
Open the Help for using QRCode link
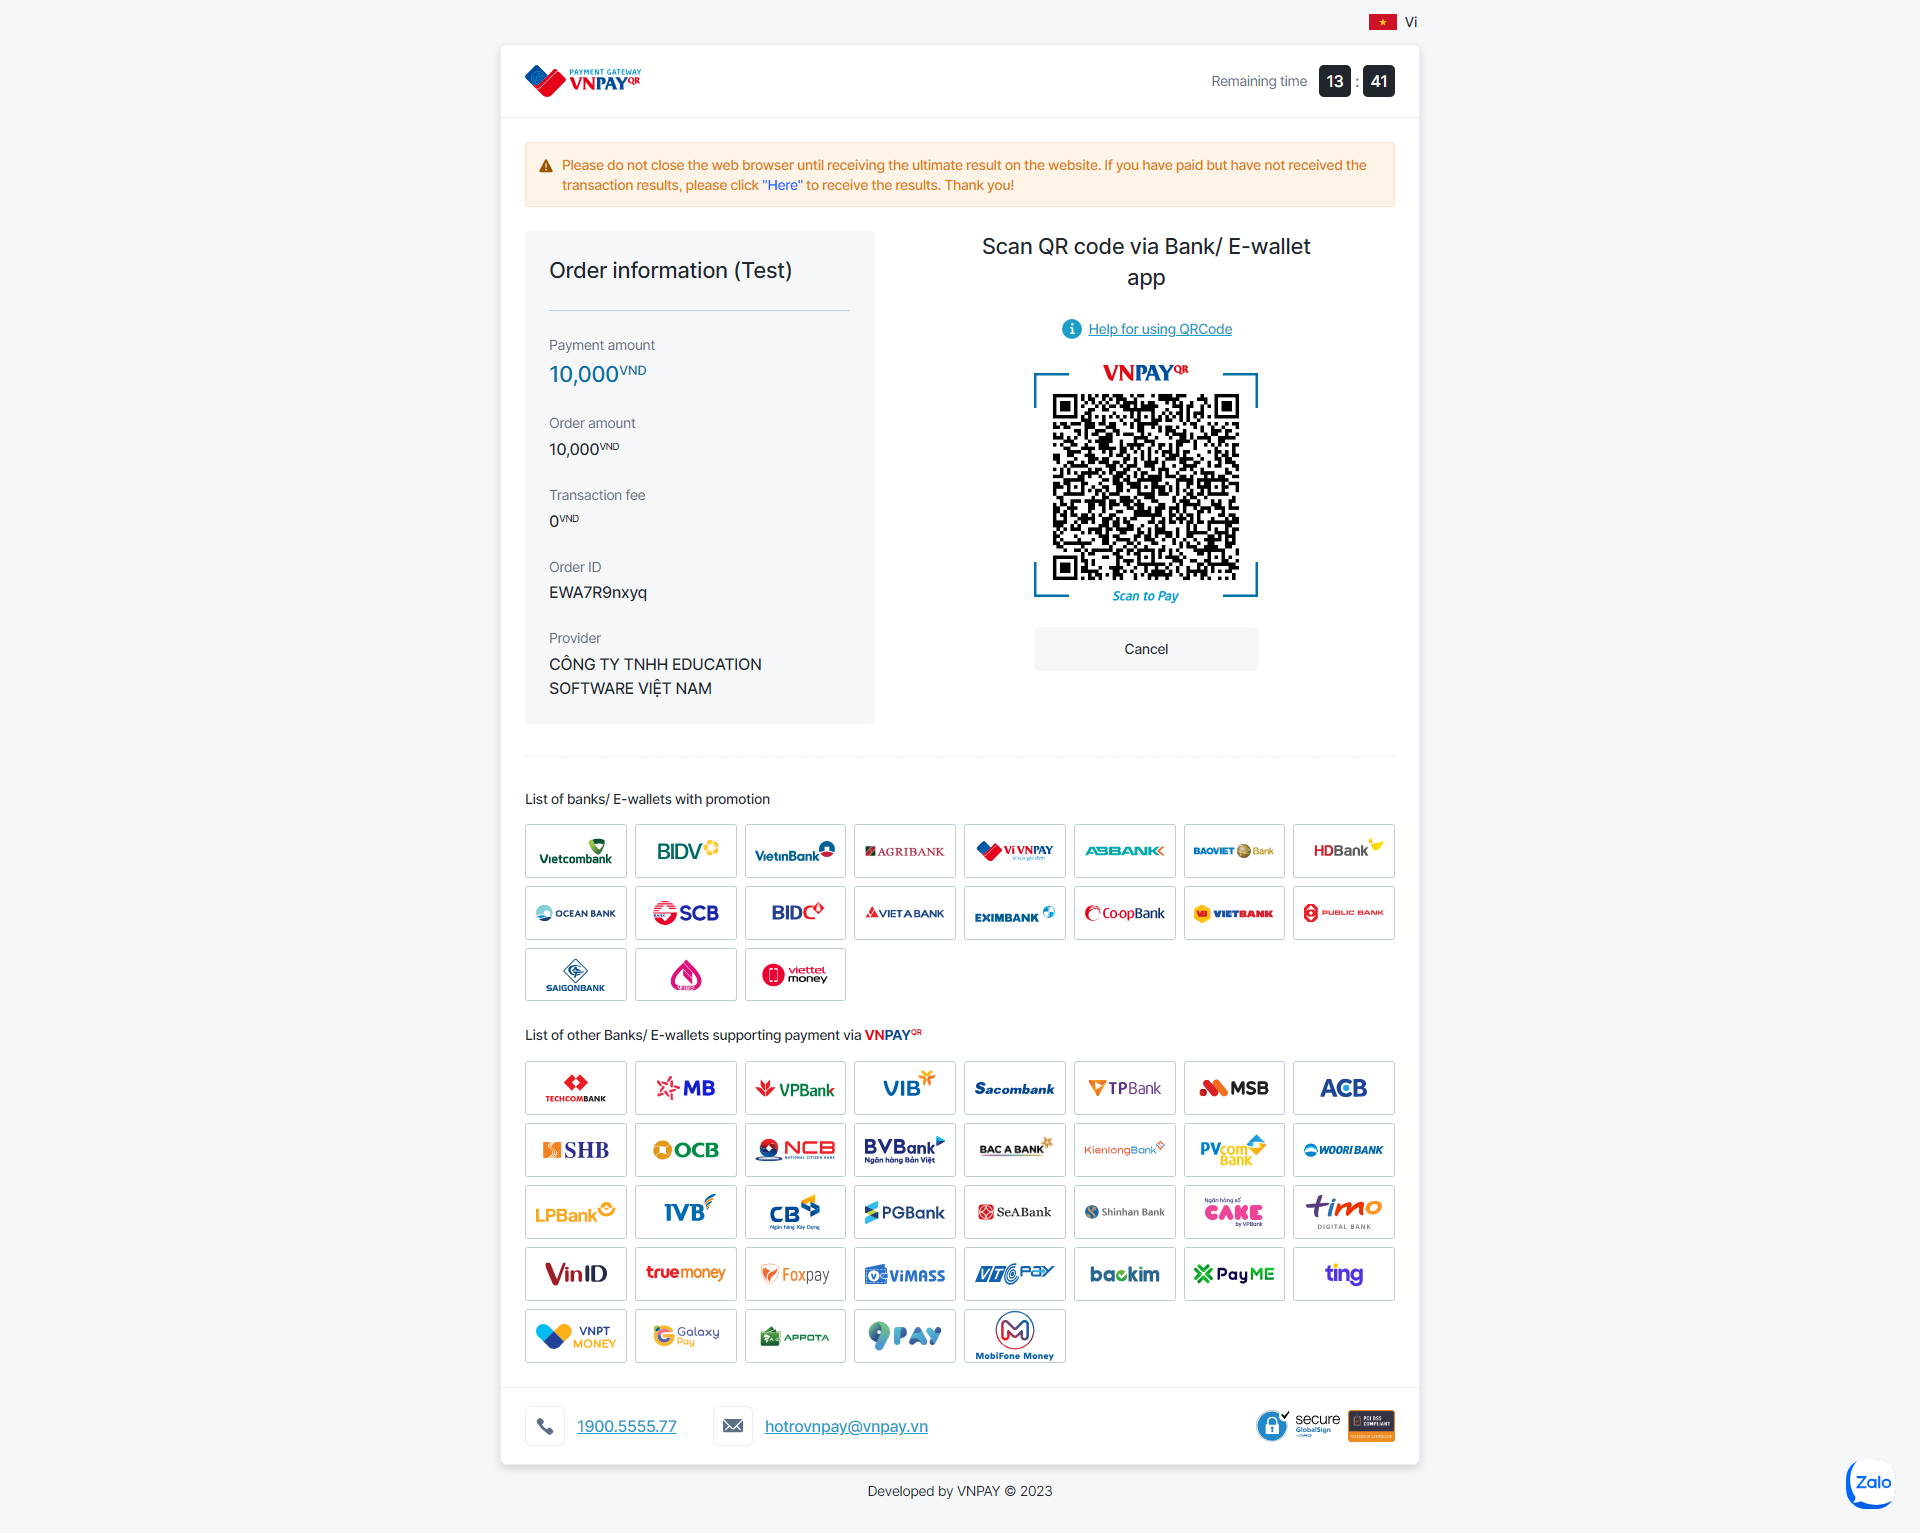pyautogui.click(x=1160, y=329)
